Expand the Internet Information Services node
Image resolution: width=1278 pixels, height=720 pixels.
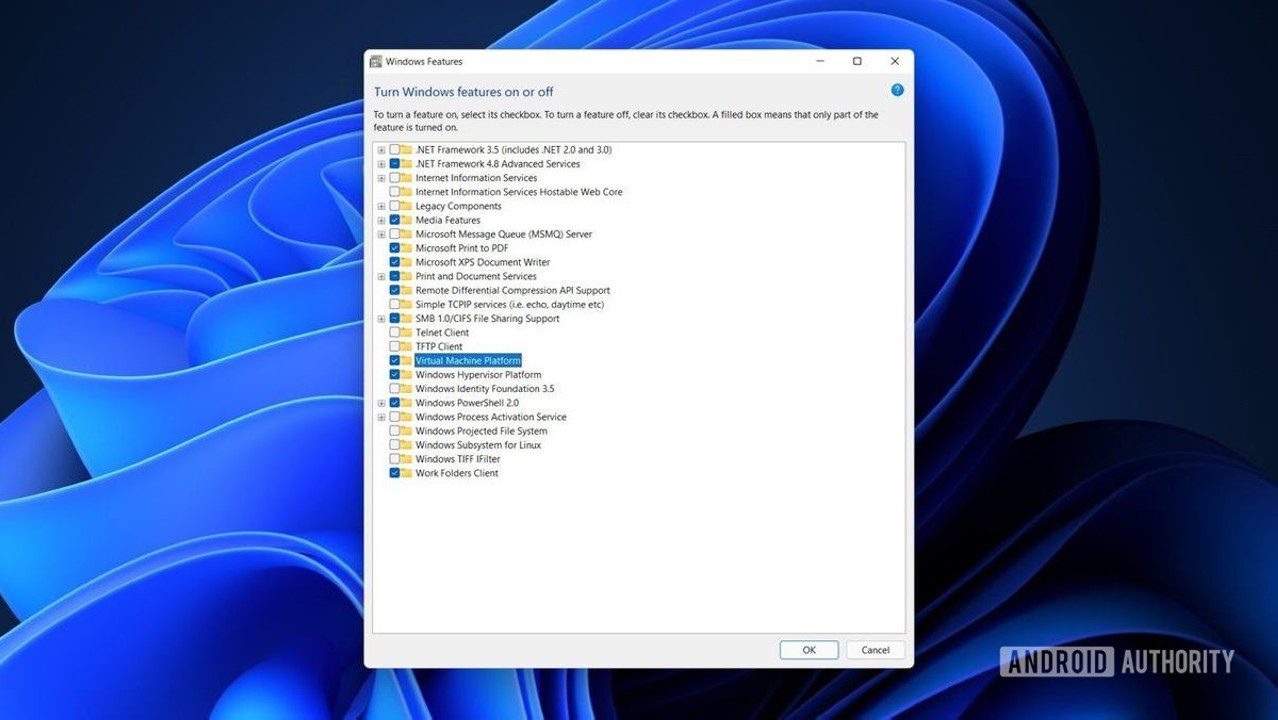(x=381, y=178)
